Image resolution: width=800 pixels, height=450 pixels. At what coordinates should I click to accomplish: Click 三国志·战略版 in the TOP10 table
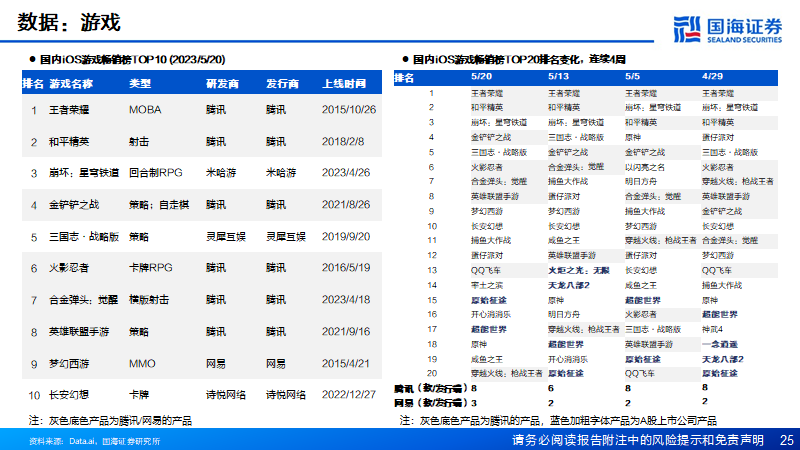(84, 237)
